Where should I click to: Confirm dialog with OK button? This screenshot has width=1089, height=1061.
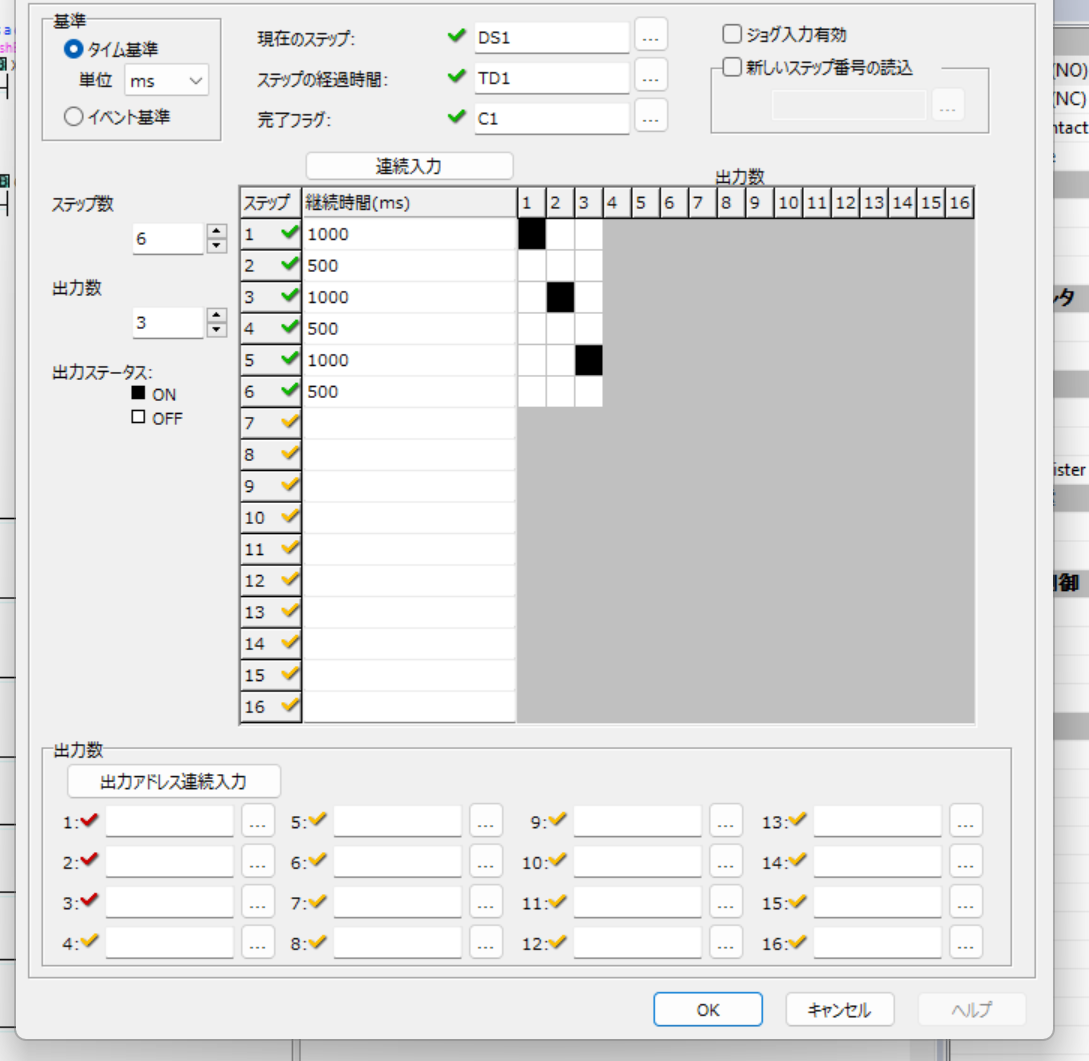pyautogui.click(x=708, y=1010)
